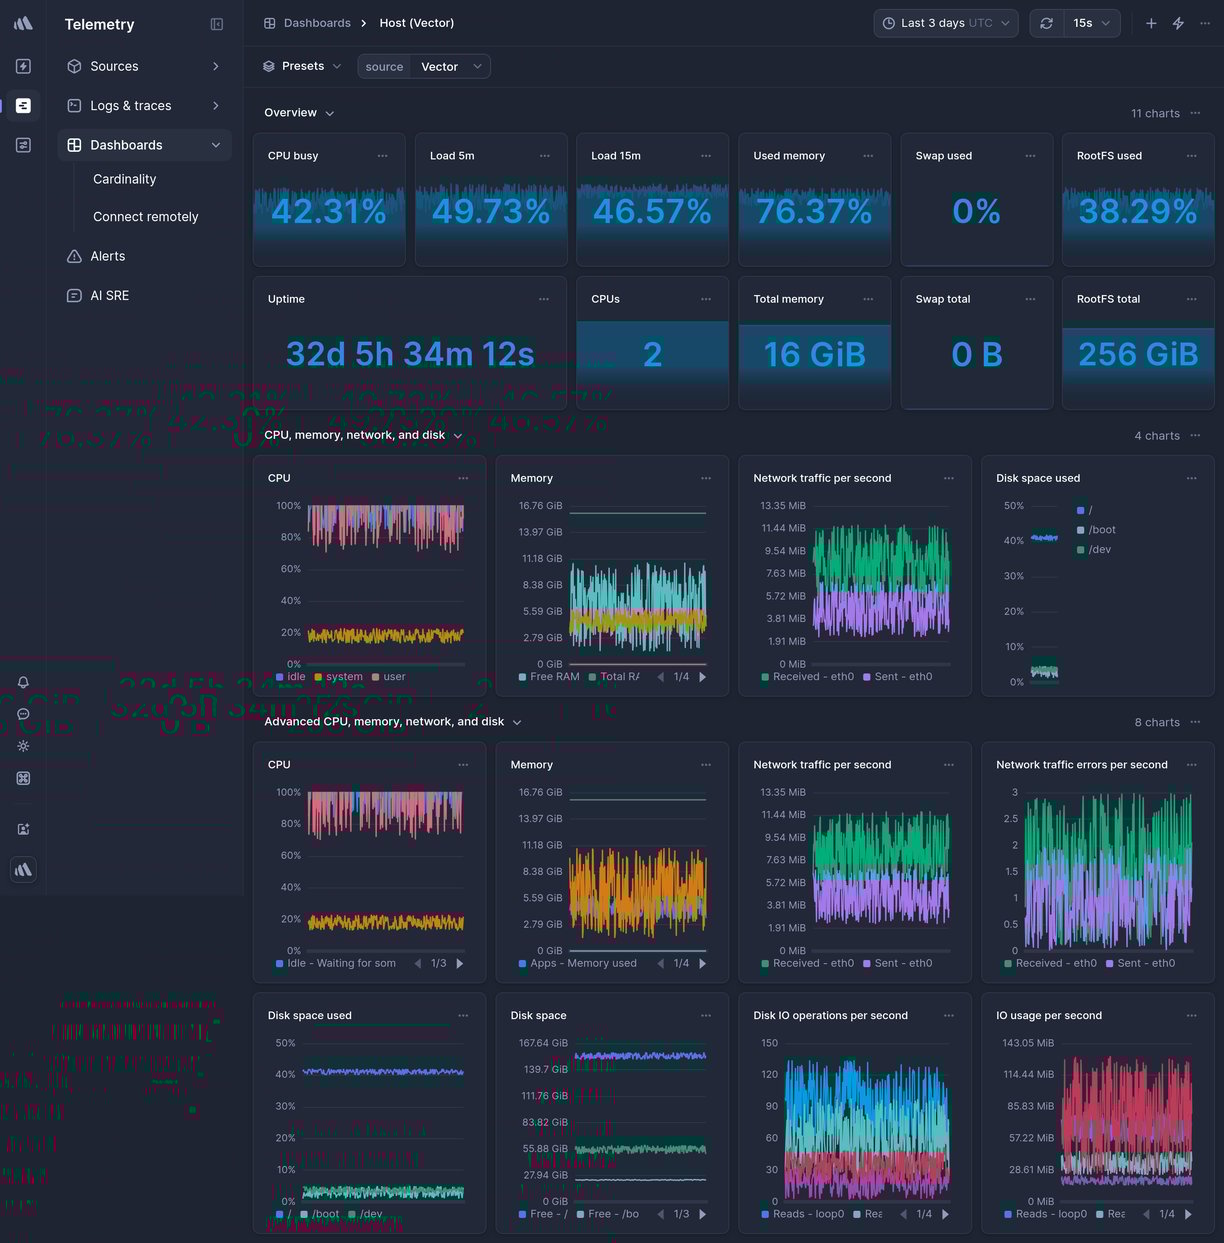Open the chat support bubble icon
Image resolution: width=1224 pixels, height=1243 pixels.
point(23,714)
